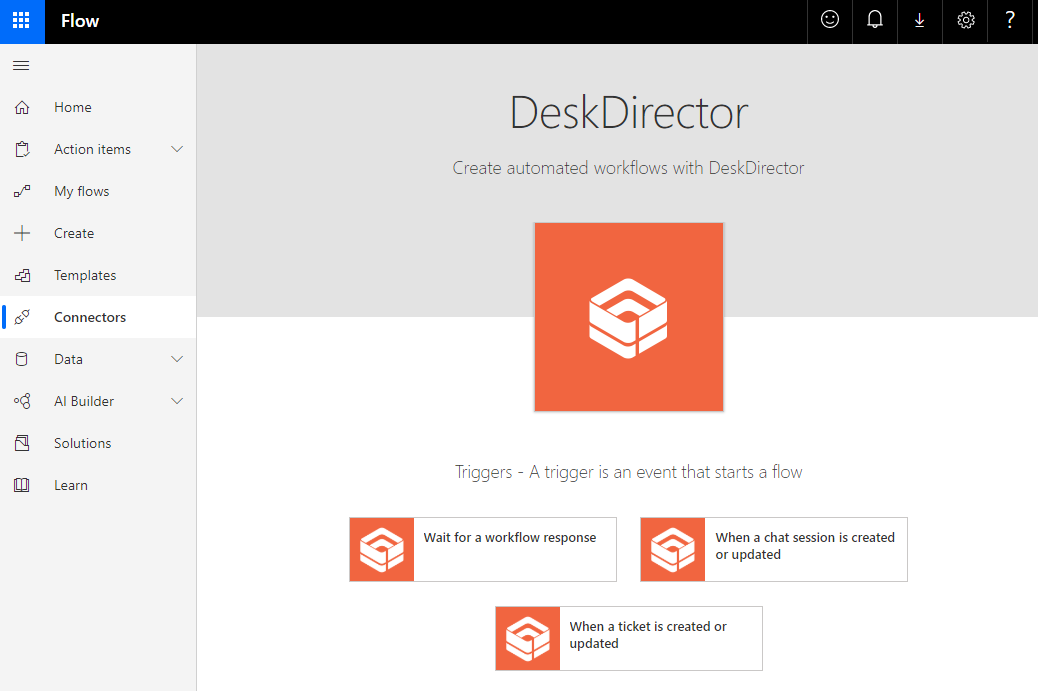Image resolution: width=1038 pixels, height=691 pixels.
Task: Open the notifications bell icon
Action: 874,21
